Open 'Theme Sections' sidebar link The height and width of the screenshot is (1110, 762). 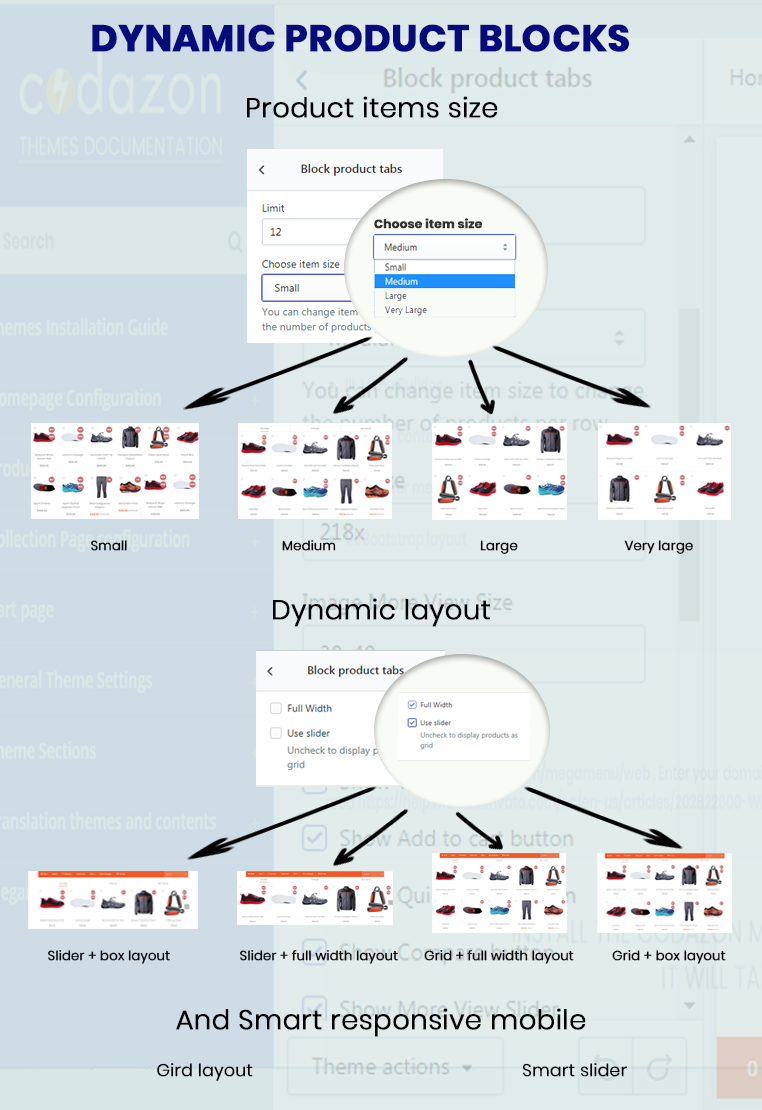tap(48, 751)
